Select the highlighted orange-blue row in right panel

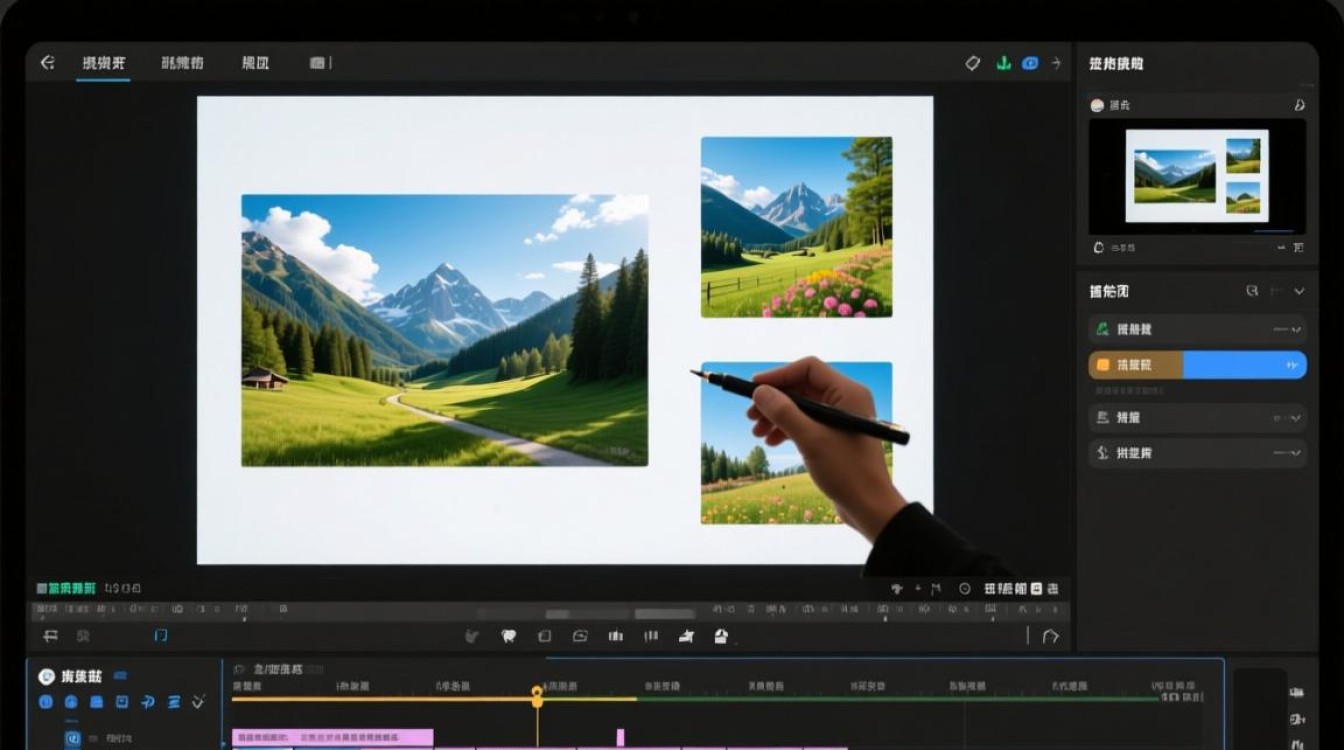click(x=1196, y=365)
